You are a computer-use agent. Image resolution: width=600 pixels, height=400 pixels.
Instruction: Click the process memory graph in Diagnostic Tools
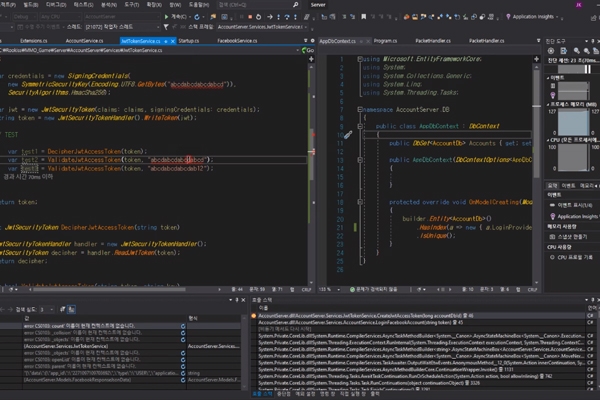pos(573,122)
